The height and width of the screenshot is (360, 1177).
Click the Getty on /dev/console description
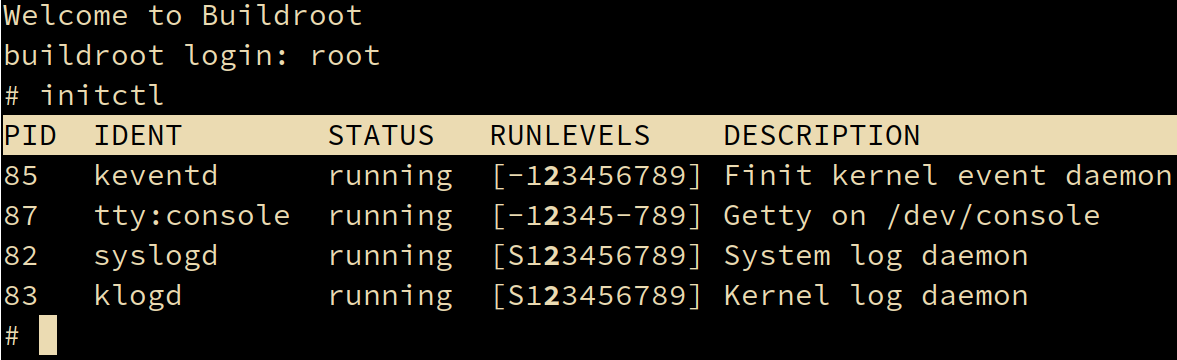[x=911, y=216]
